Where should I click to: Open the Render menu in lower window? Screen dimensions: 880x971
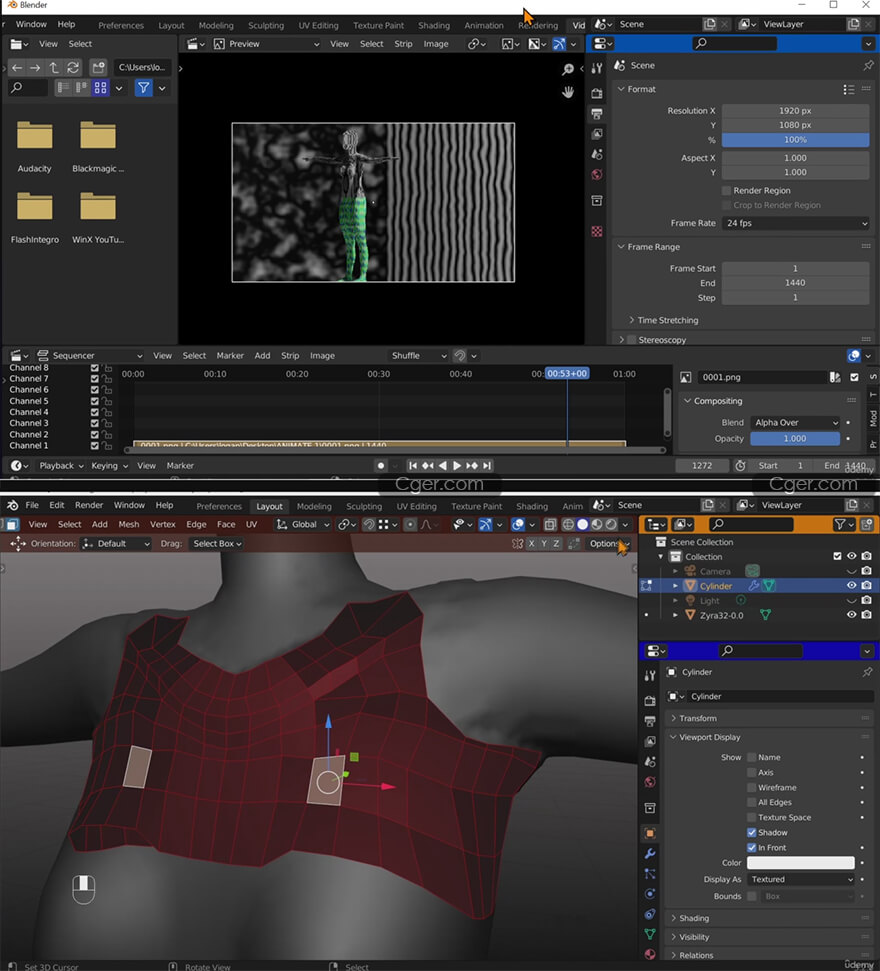89,505
